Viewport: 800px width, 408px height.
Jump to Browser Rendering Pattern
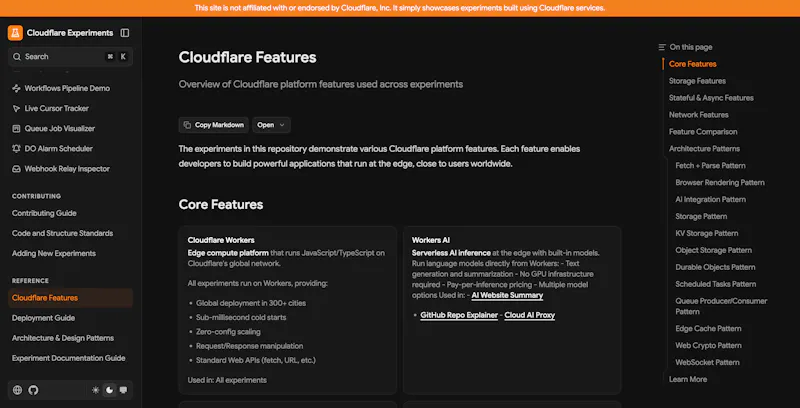[720, 183]
